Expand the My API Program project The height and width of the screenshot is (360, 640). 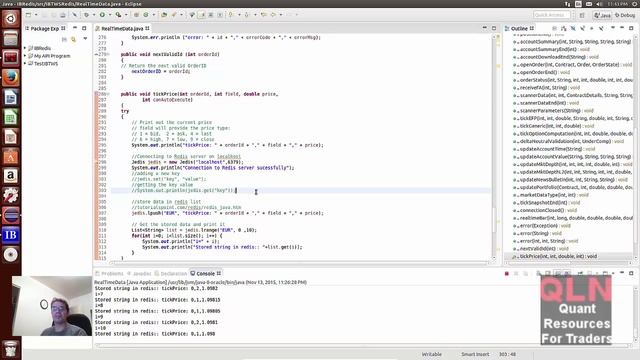click(x=25, y=56)
